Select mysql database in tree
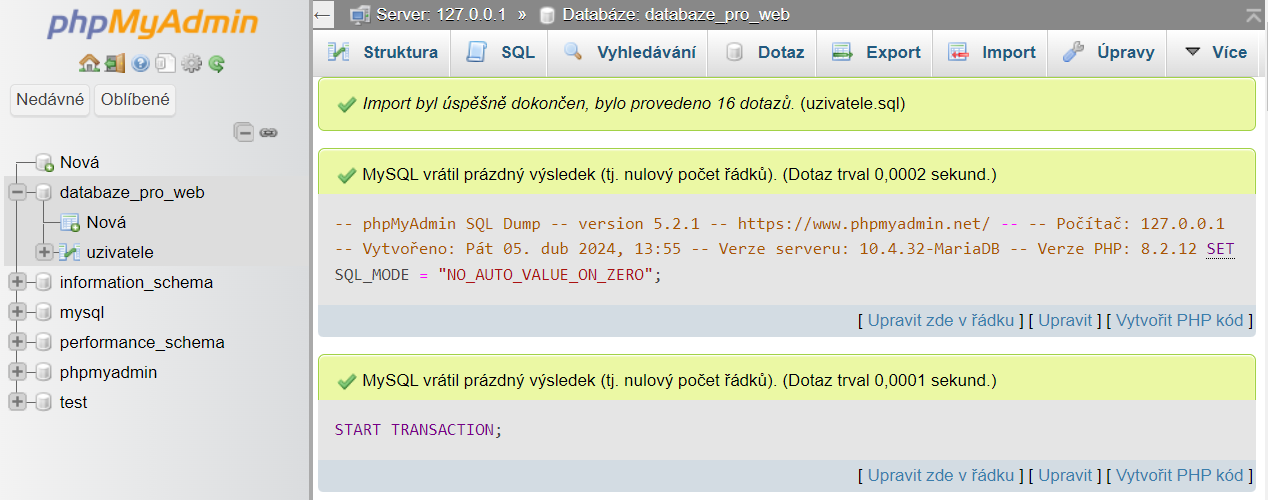1268x500 pixels. click(x=82, y=312)
